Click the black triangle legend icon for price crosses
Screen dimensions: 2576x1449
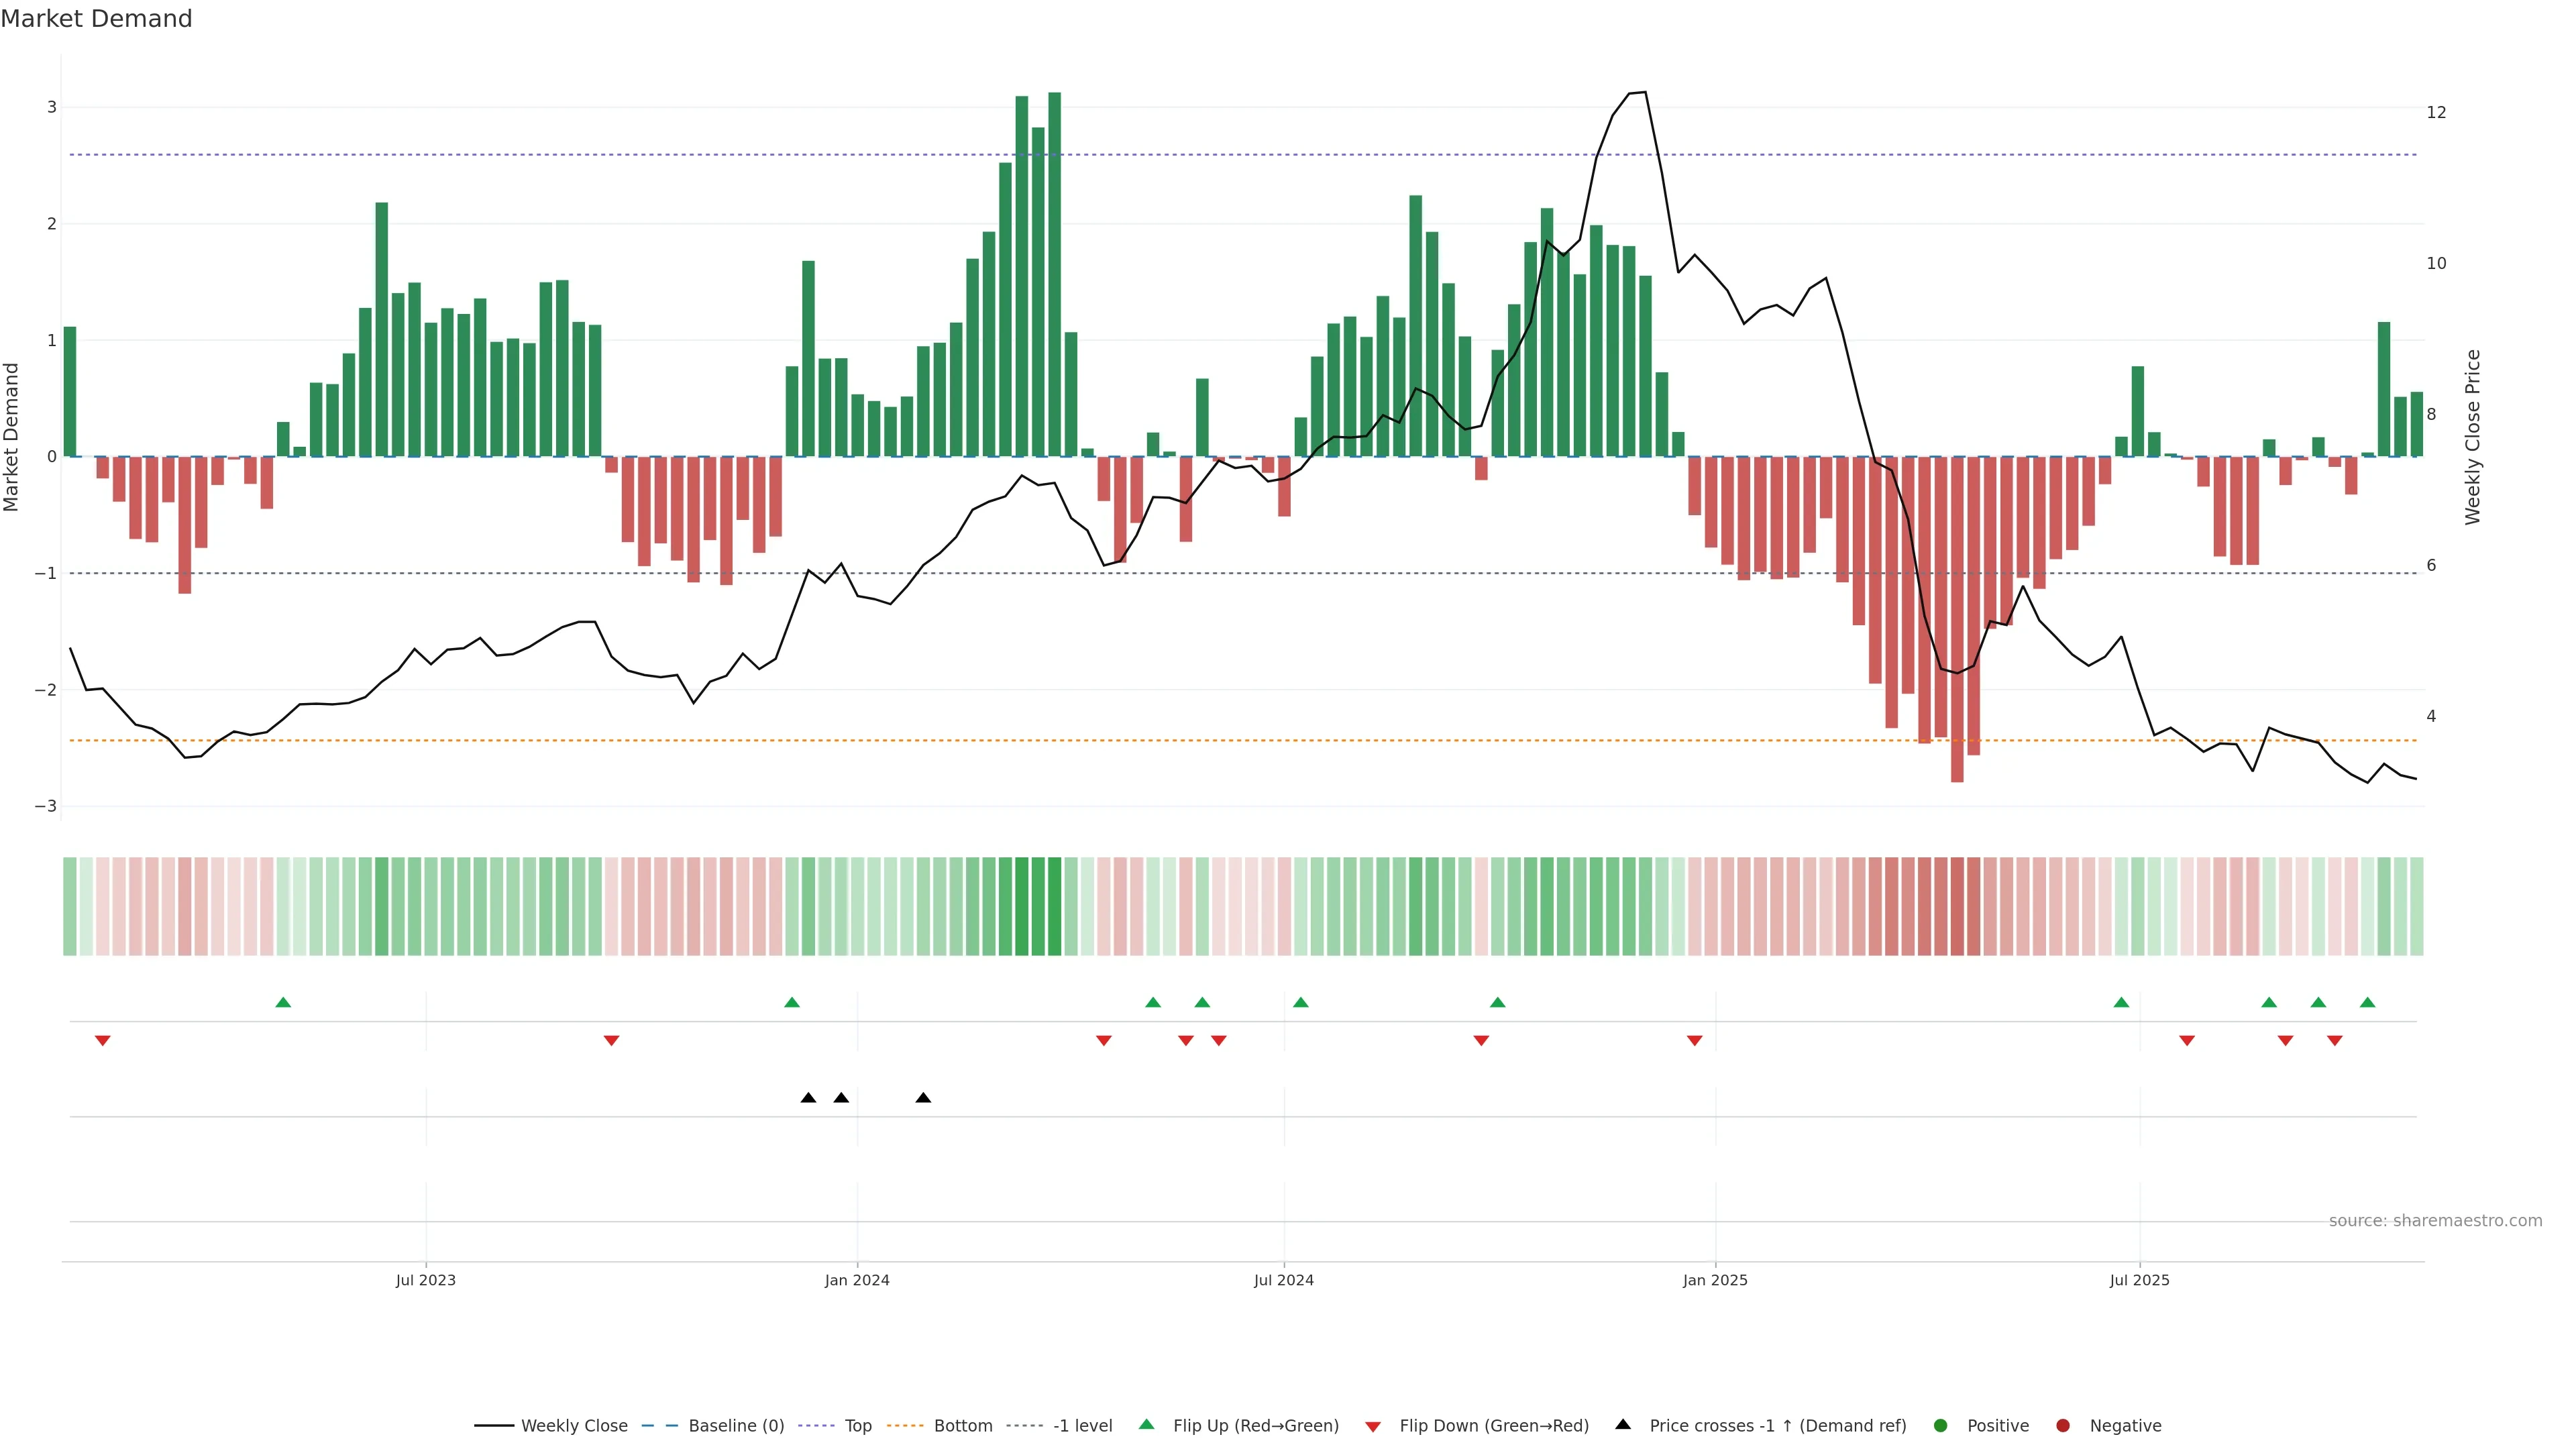point(1623,1425)
